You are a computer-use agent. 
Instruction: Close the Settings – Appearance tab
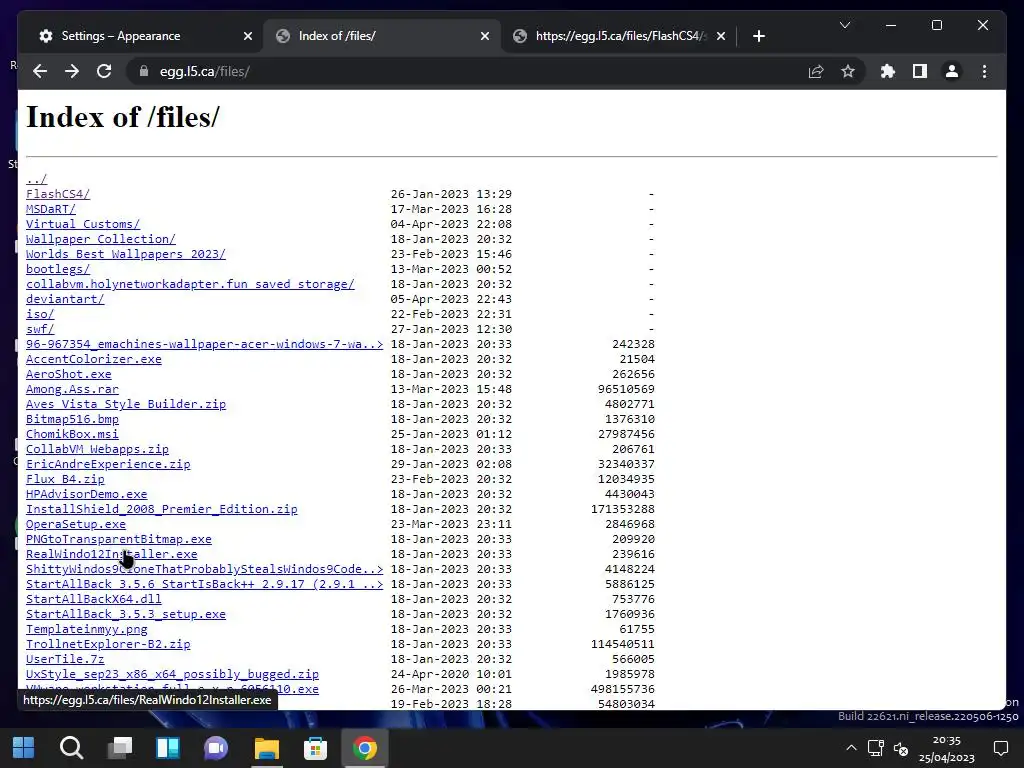pyautogui.click(x=248, y=36)
